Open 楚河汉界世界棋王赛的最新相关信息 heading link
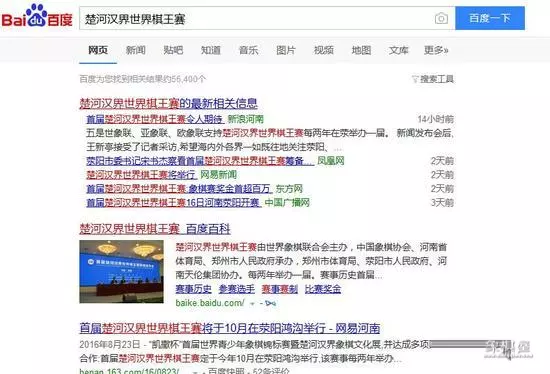 click(168, 103)
